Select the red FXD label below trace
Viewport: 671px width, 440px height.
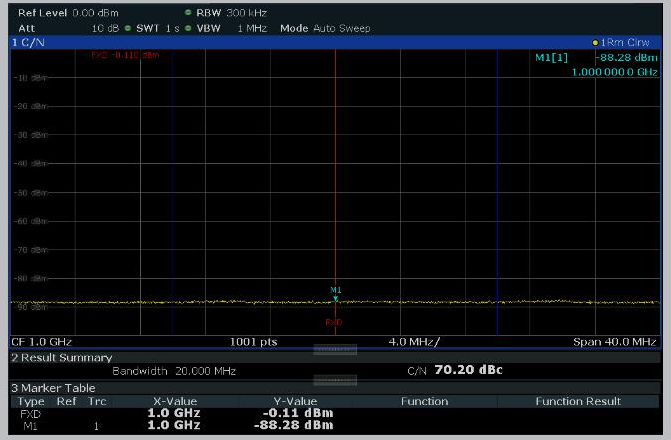334,322
